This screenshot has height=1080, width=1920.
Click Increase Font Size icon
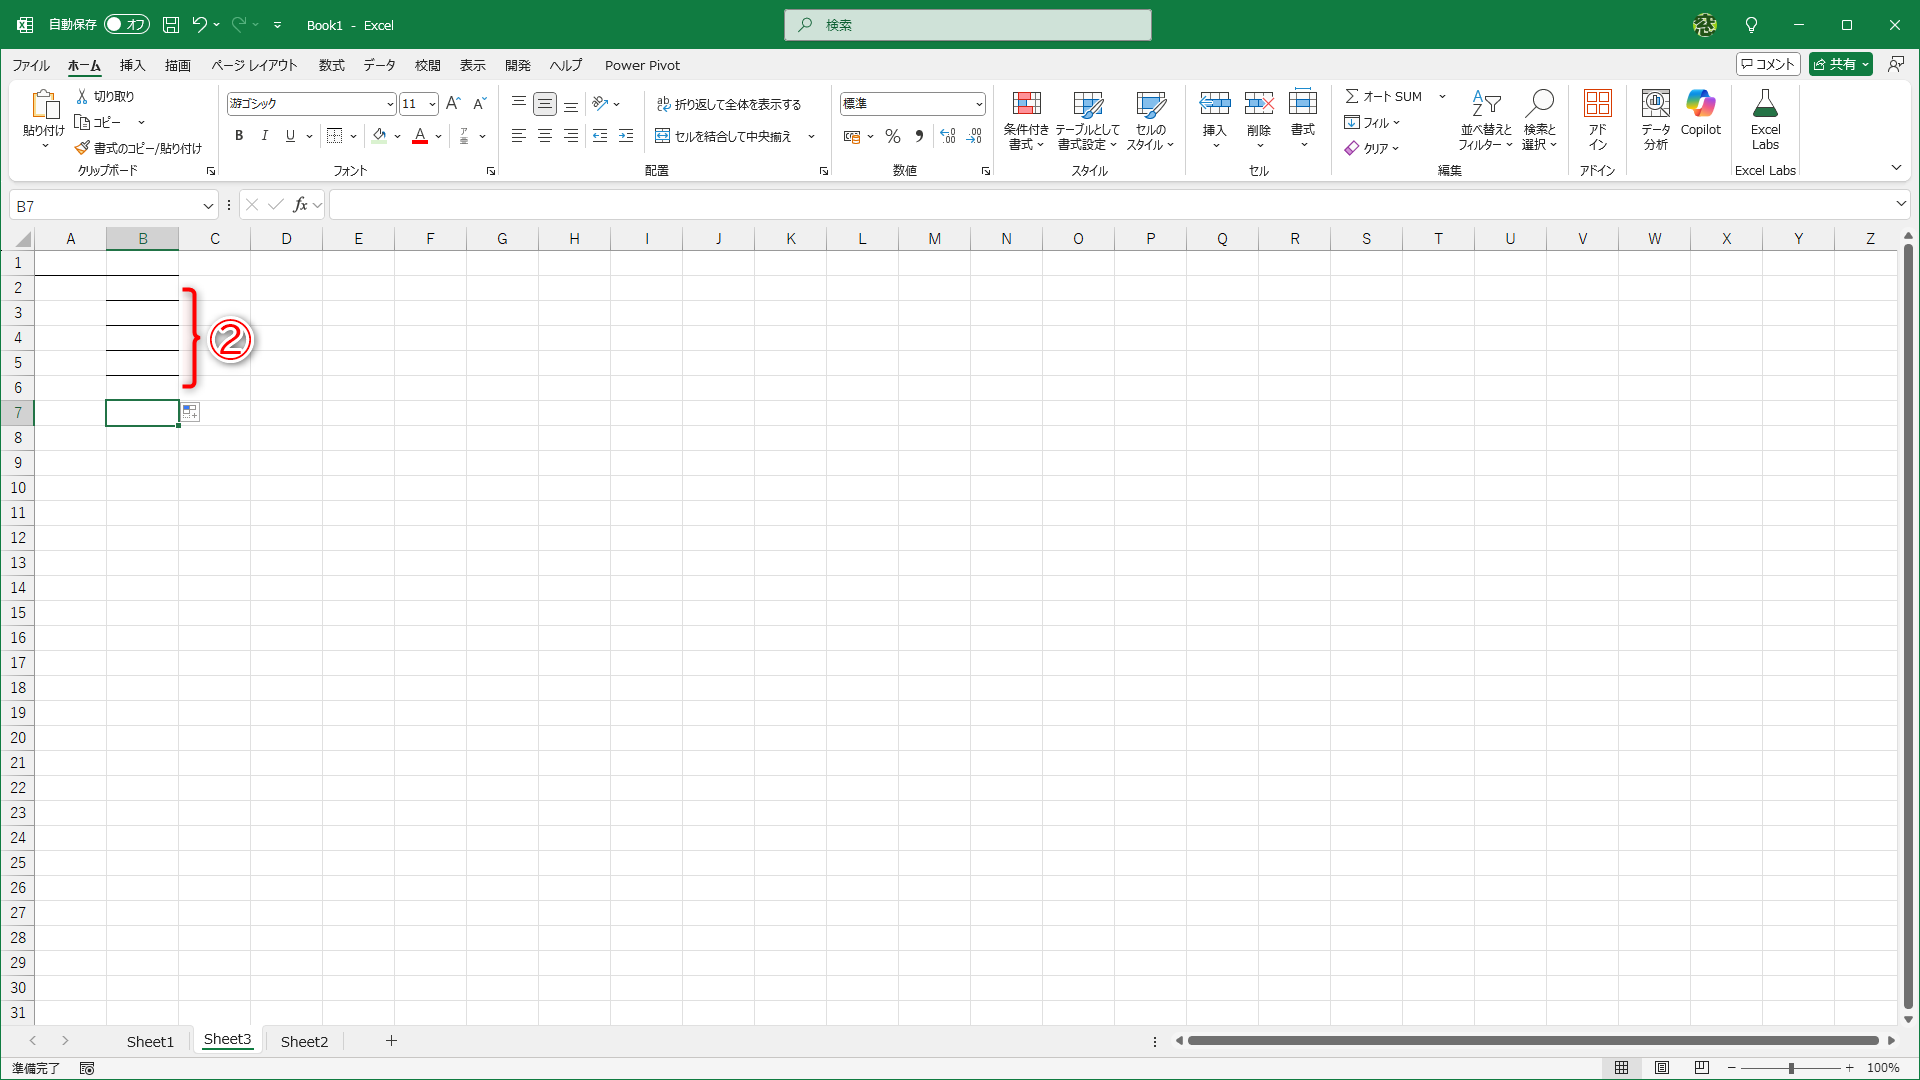pos(453,103)
